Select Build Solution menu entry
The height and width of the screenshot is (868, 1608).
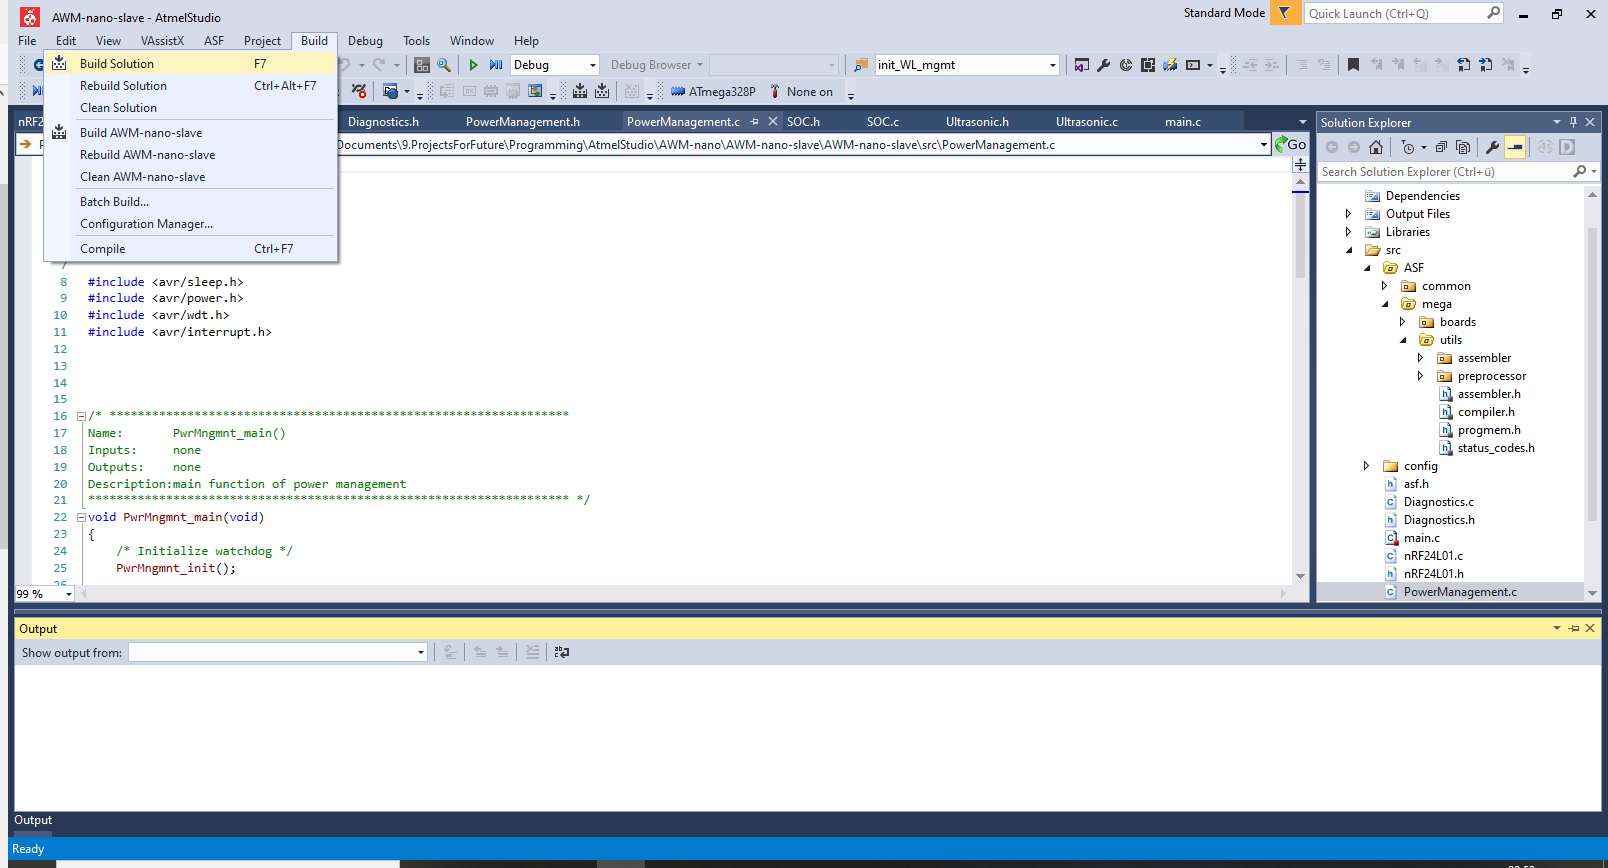190,64
